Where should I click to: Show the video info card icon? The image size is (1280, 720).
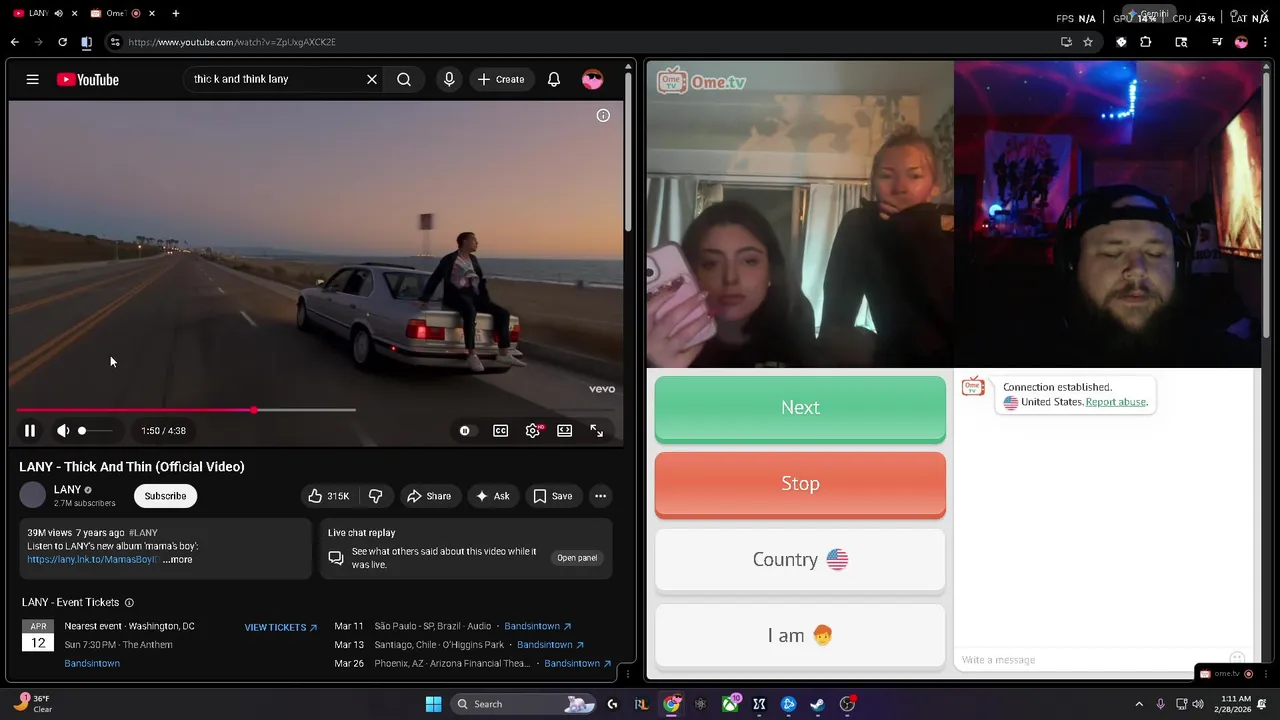[603, 115]
